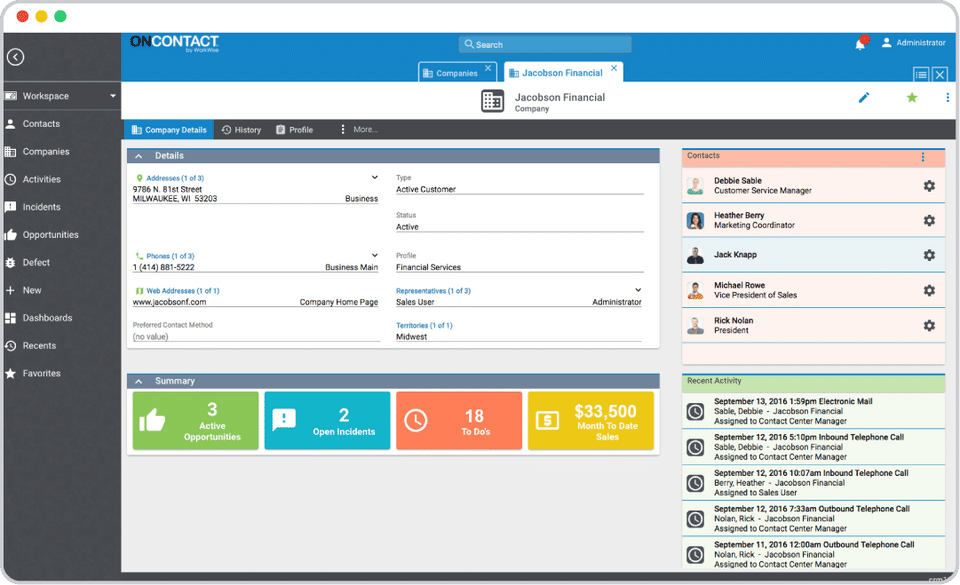Mark Jacobson Financial as favorite with star
This screenshot has height=585, width=960.
point(911,97)
